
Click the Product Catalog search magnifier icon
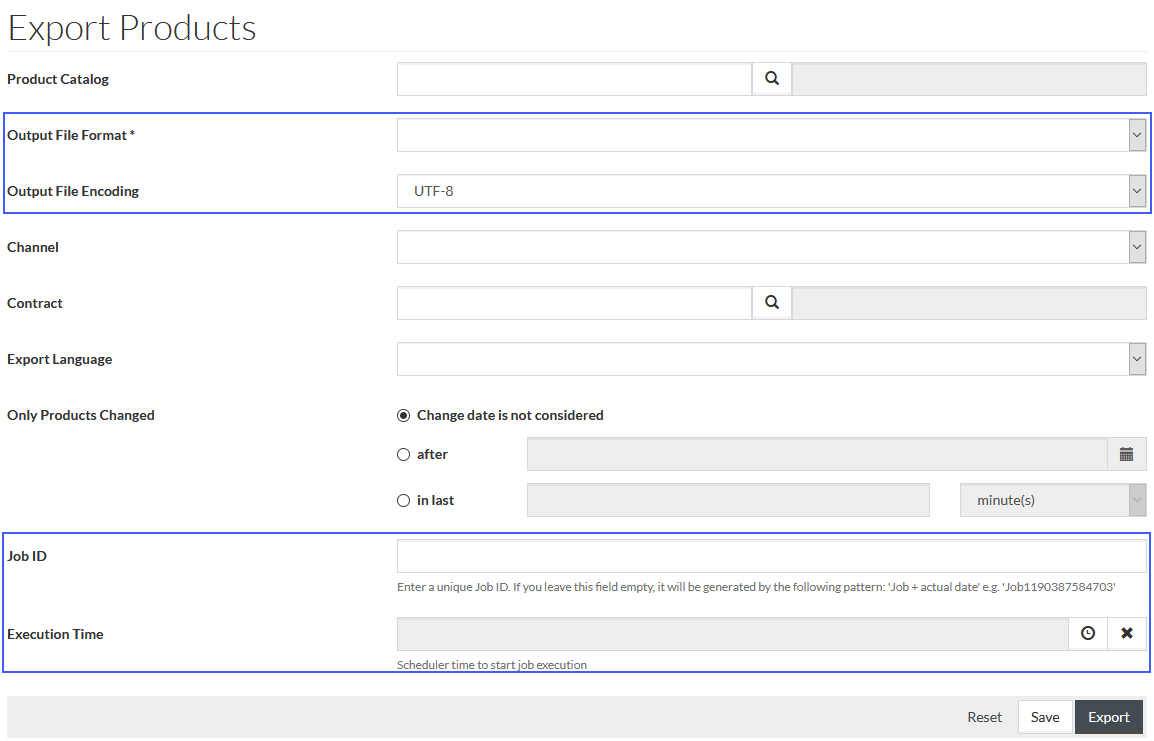[771, 79]
